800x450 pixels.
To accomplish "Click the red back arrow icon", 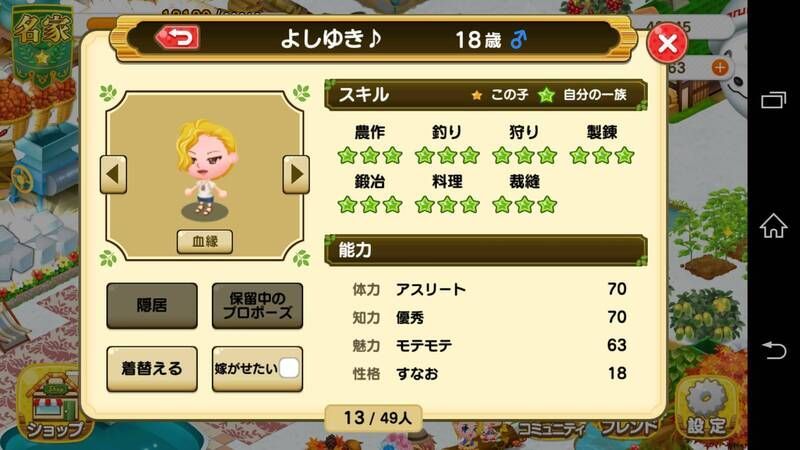I will 177,38.
